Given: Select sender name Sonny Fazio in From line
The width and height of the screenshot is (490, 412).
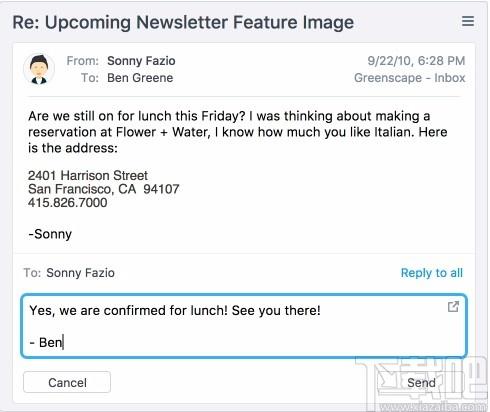Looking at the screenshot, I should [141, 61].
